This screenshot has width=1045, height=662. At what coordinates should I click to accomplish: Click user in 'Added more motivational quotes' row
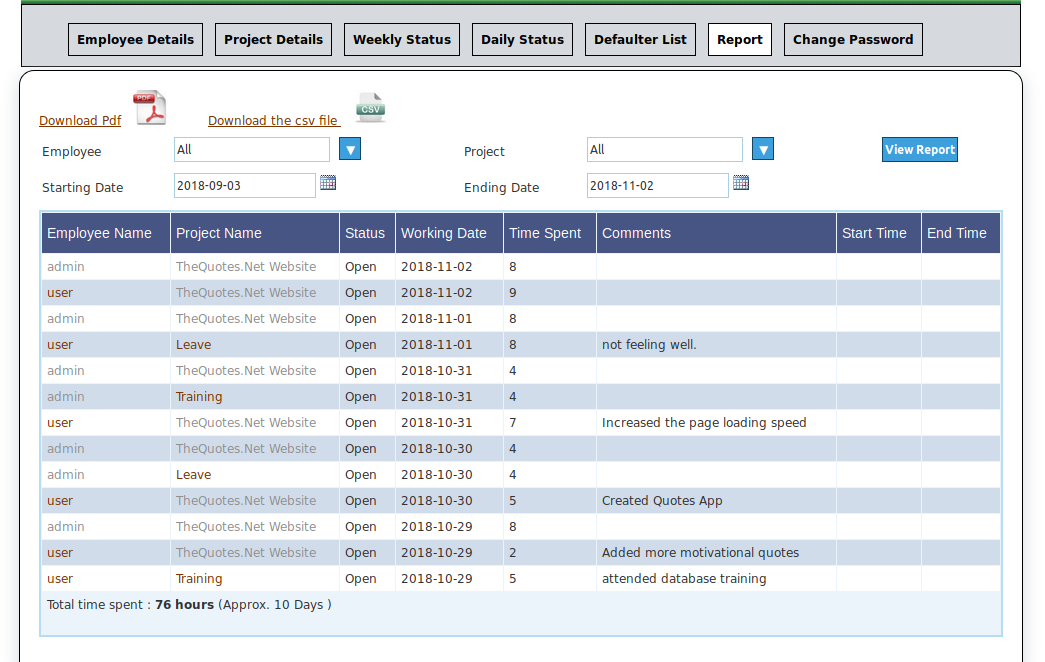click(x=60, y=553)
